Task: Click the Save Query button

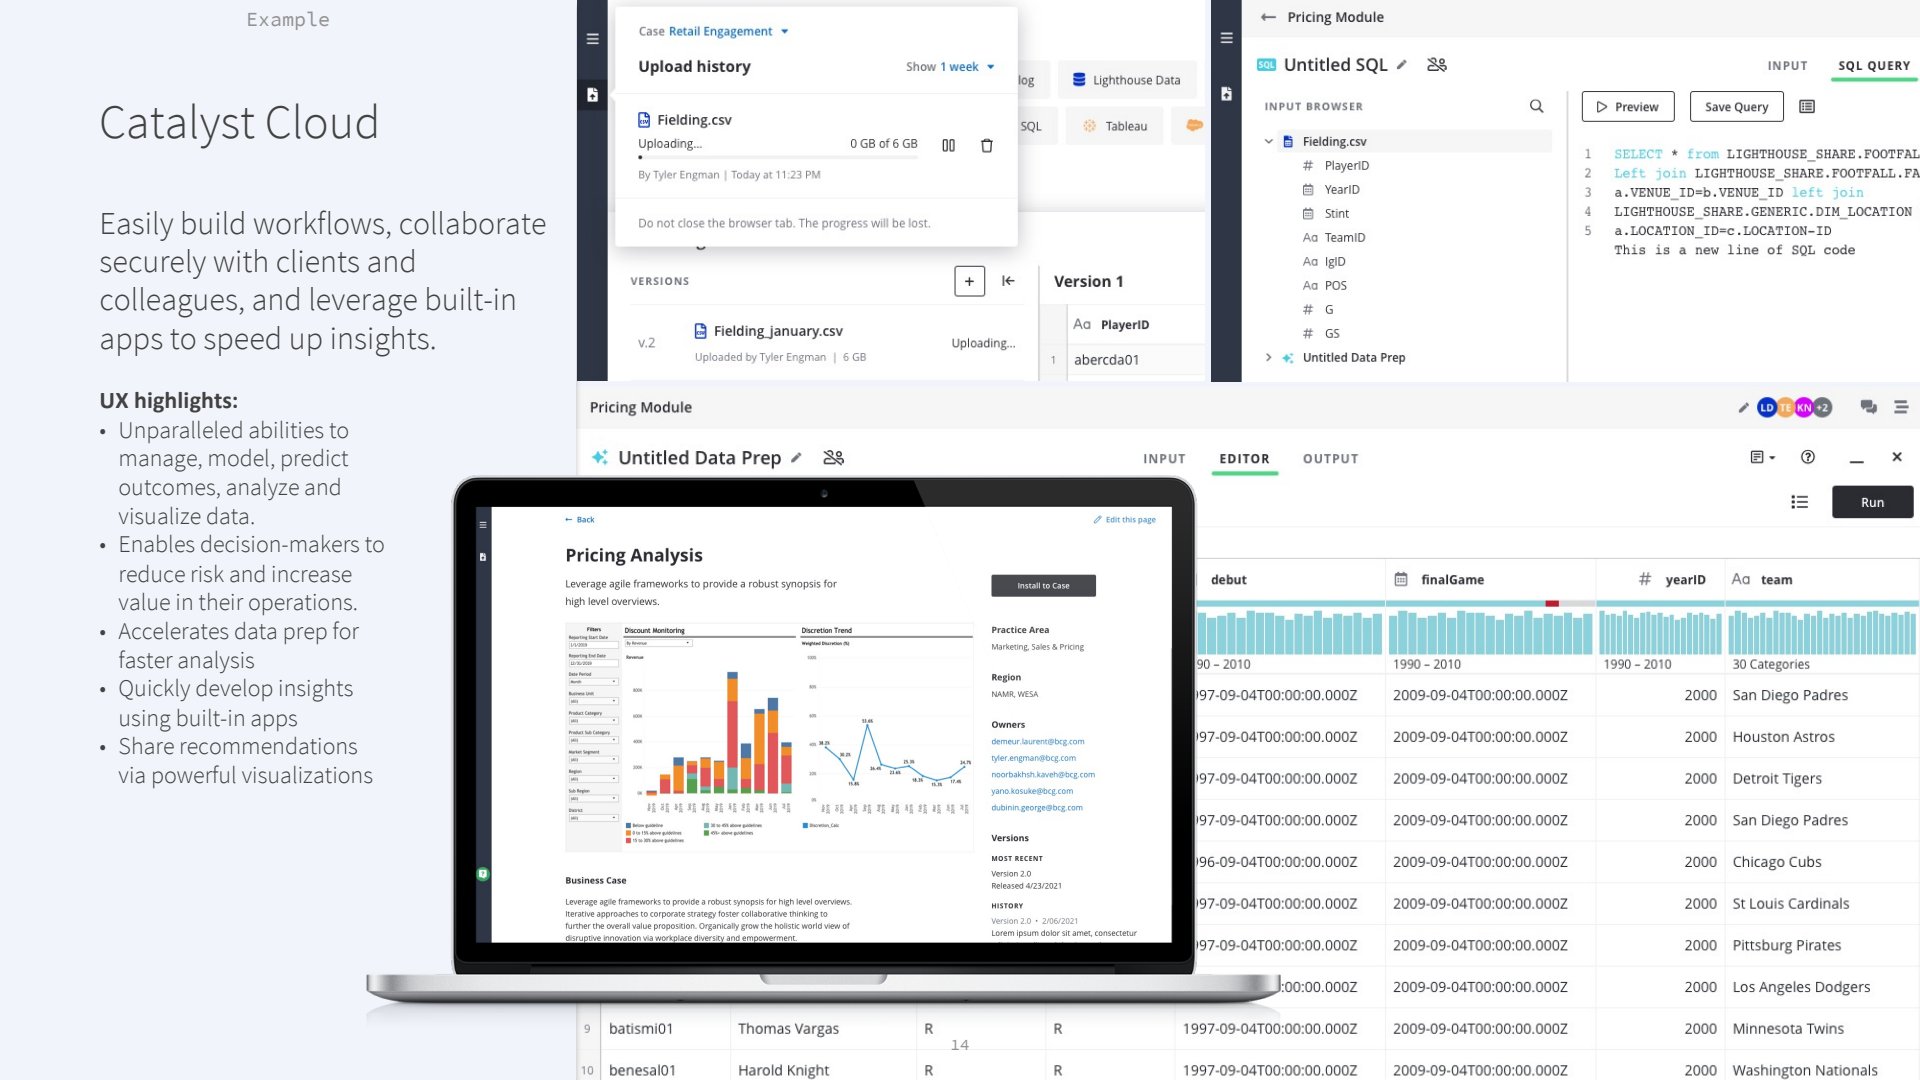Action: pyautogui.click(x=1736, y=107)
